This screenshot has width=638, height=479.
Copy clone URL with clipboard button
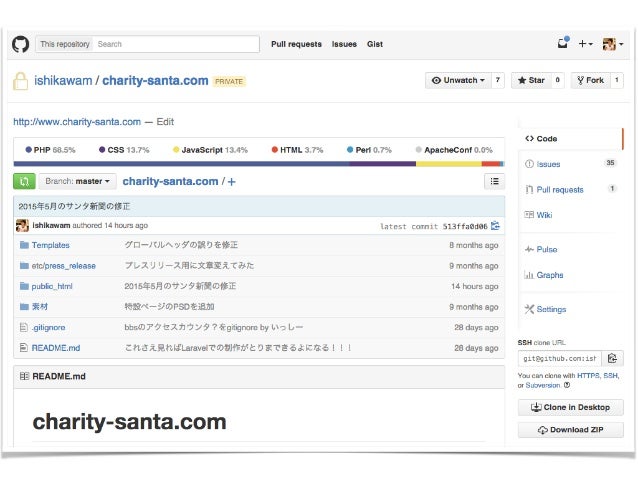click(x=612, y=359)
